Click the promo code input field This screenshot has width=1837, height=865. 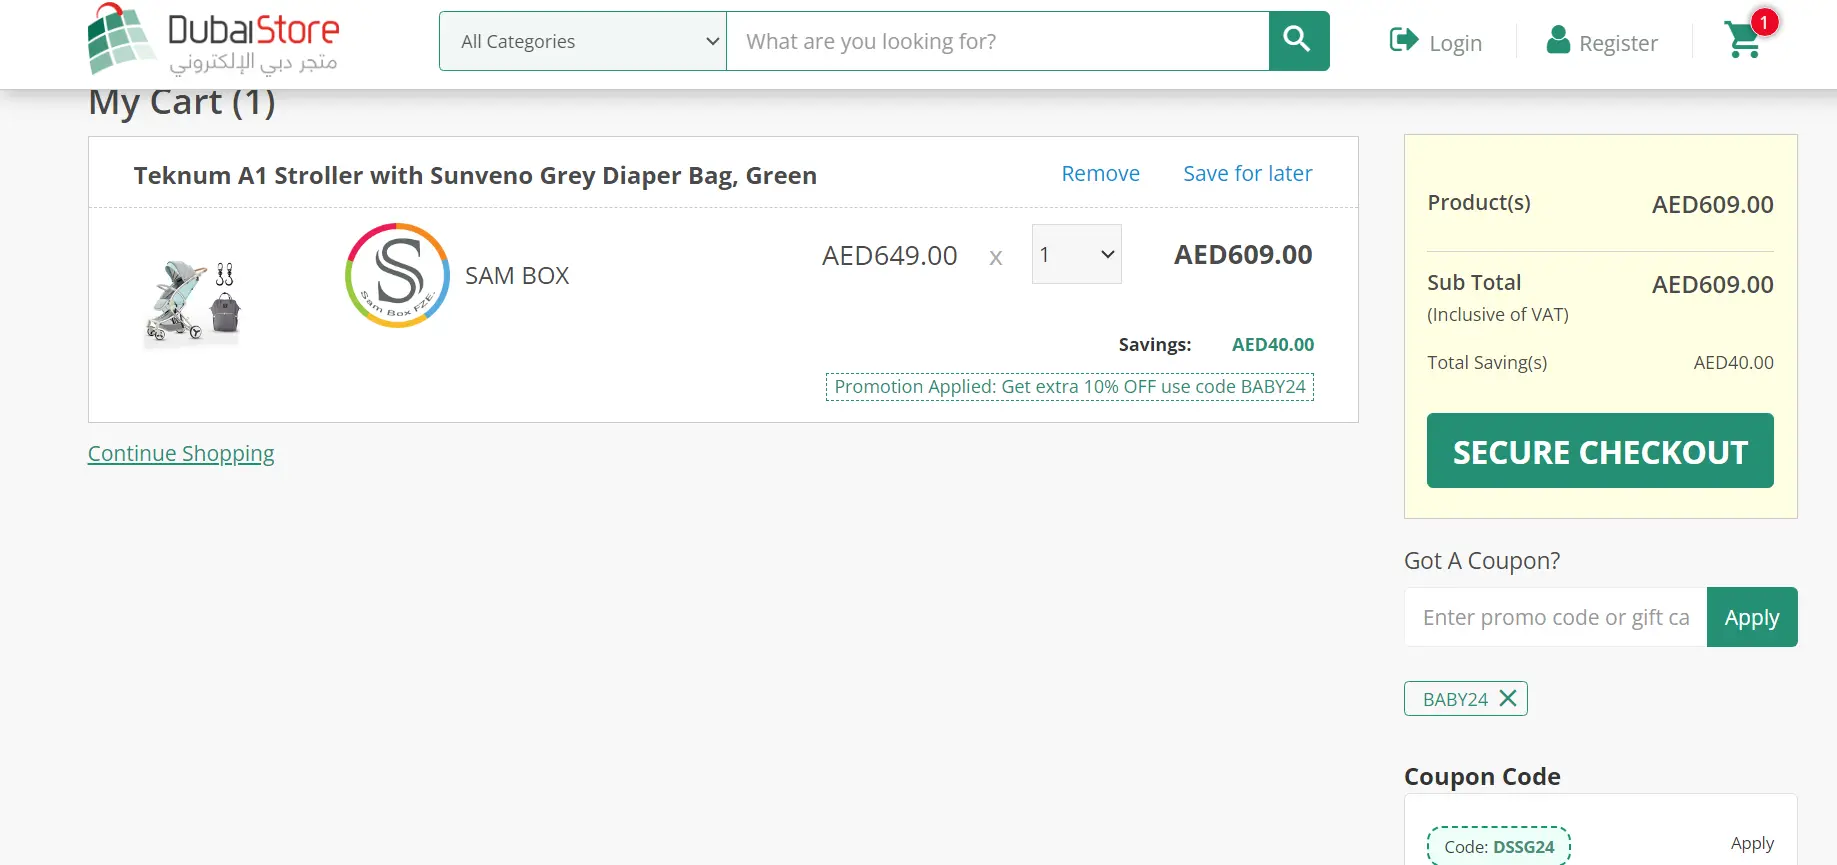point(1555,617)
